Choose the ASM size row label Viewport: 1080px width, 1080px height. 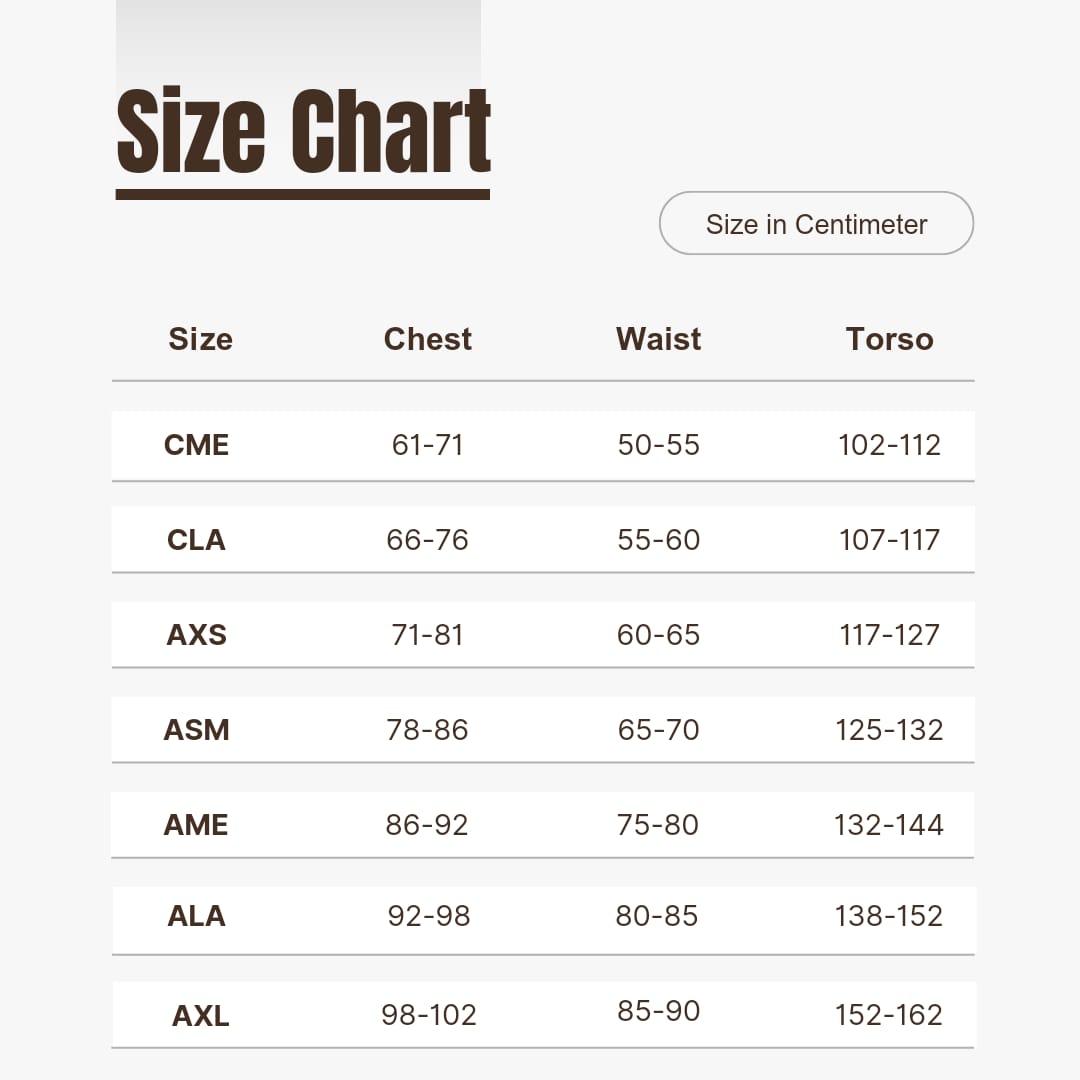tap(197, 730)
